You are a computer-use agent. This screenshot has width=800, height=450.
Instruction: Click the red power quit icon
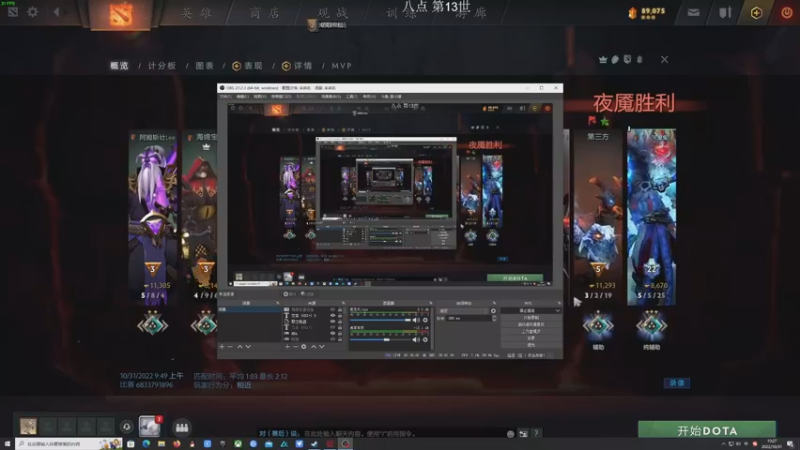coord(787,13)
